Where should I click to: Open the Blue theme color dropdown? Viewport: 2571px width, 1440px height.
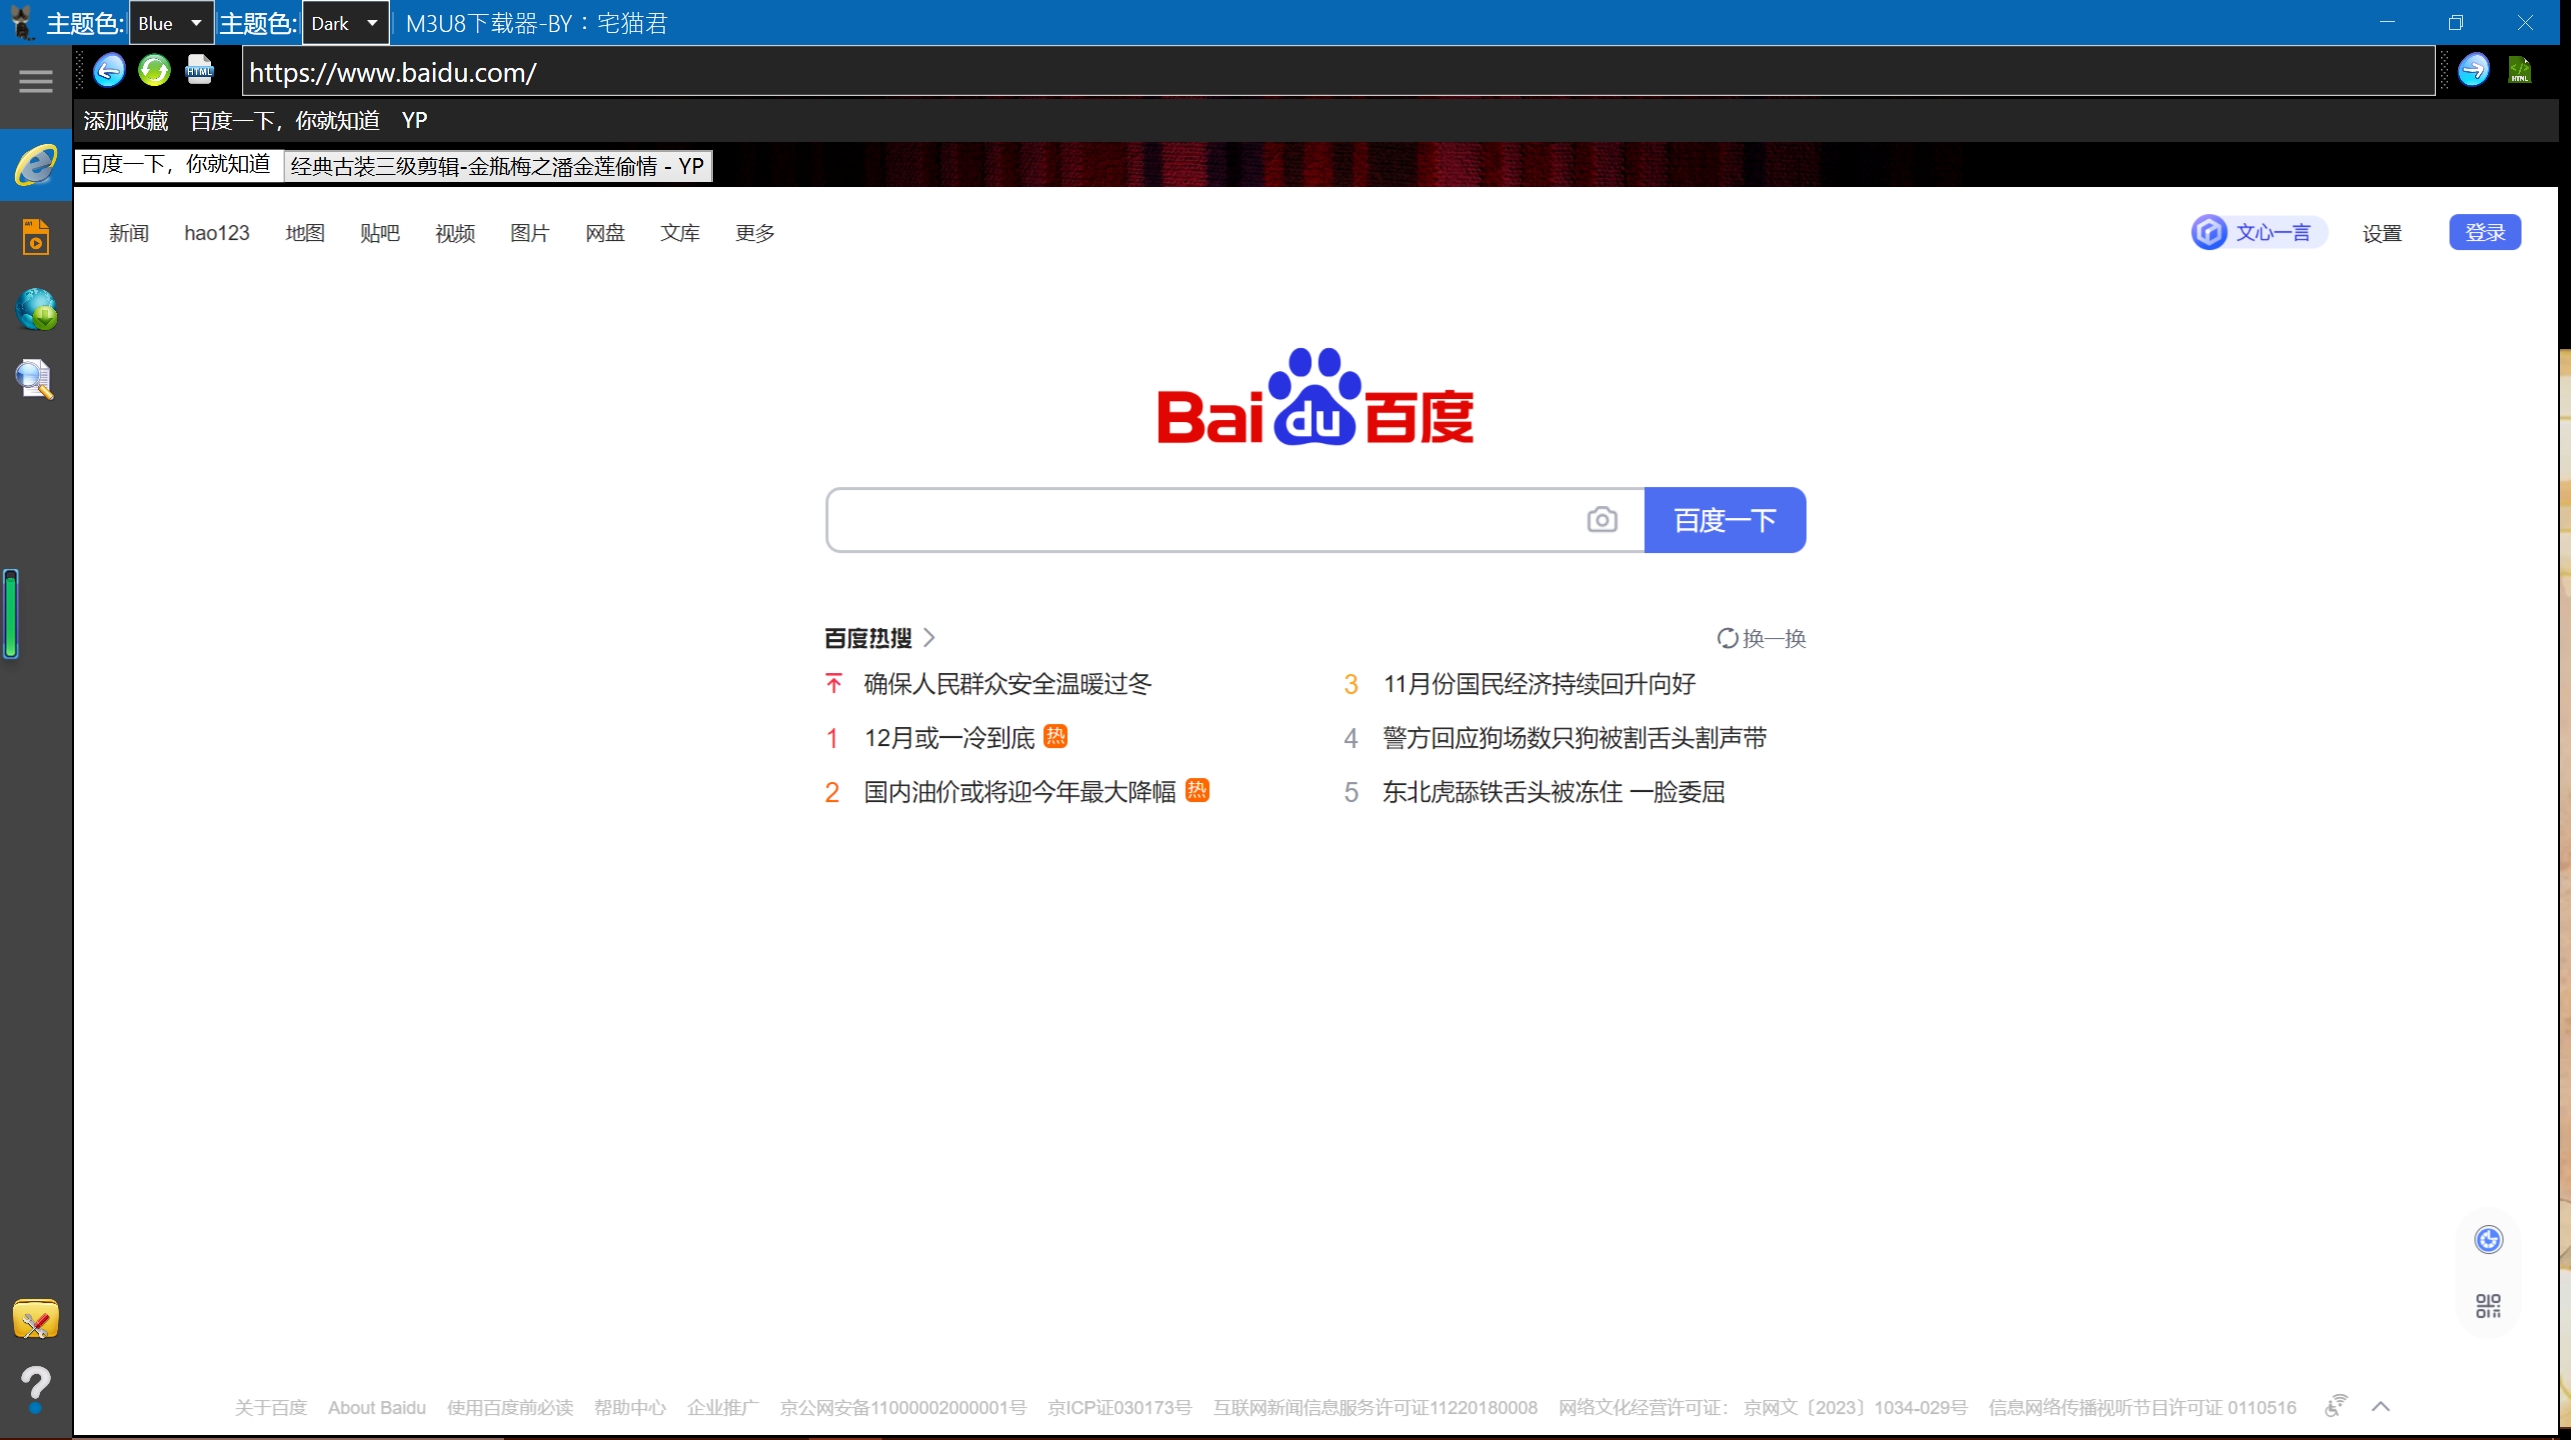171,23
